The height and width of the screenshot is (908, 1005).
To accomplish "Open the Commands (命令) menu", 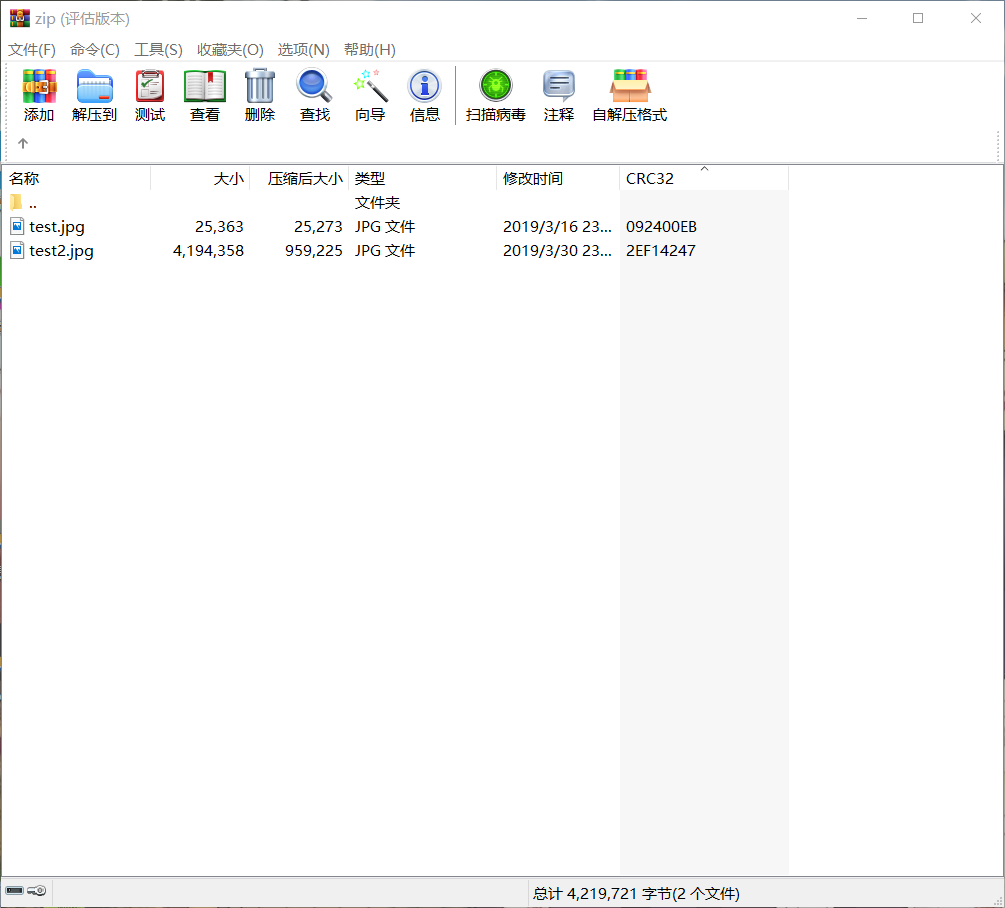I will (95, 50).
